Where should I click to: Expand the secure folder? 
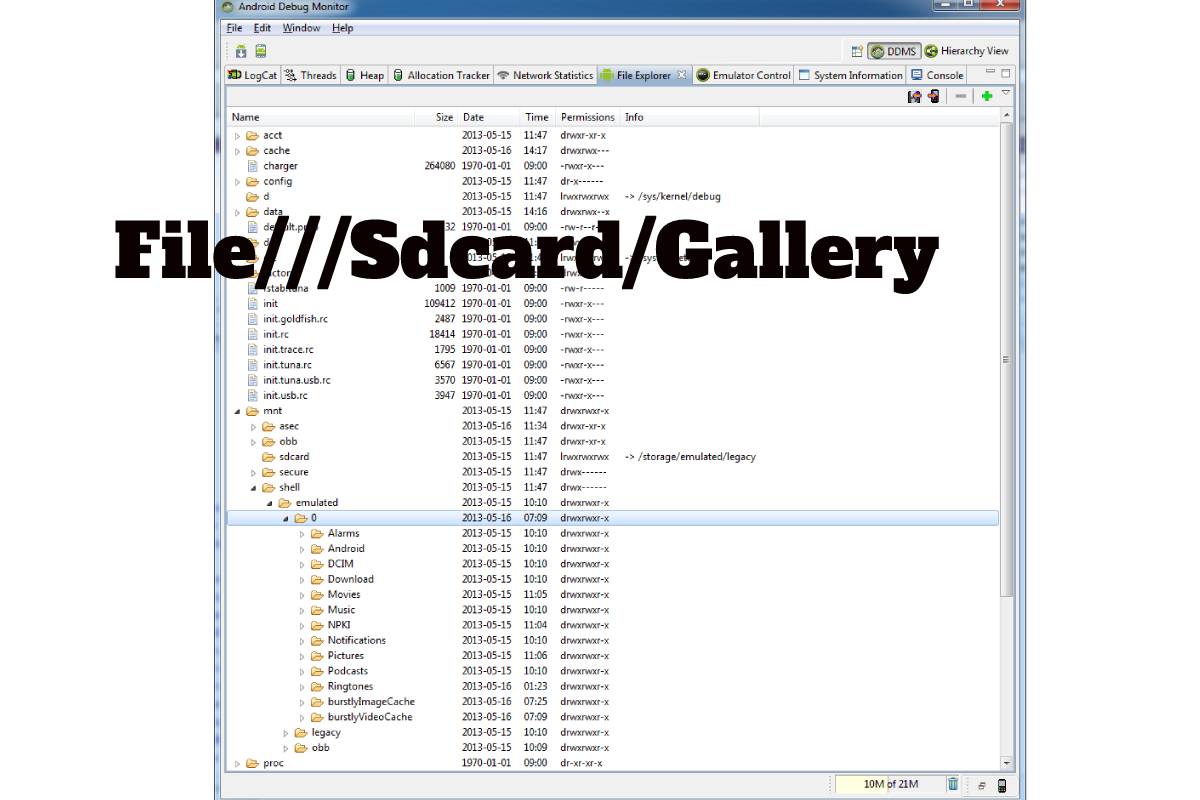pyautogui.click(x=254, y=472)
